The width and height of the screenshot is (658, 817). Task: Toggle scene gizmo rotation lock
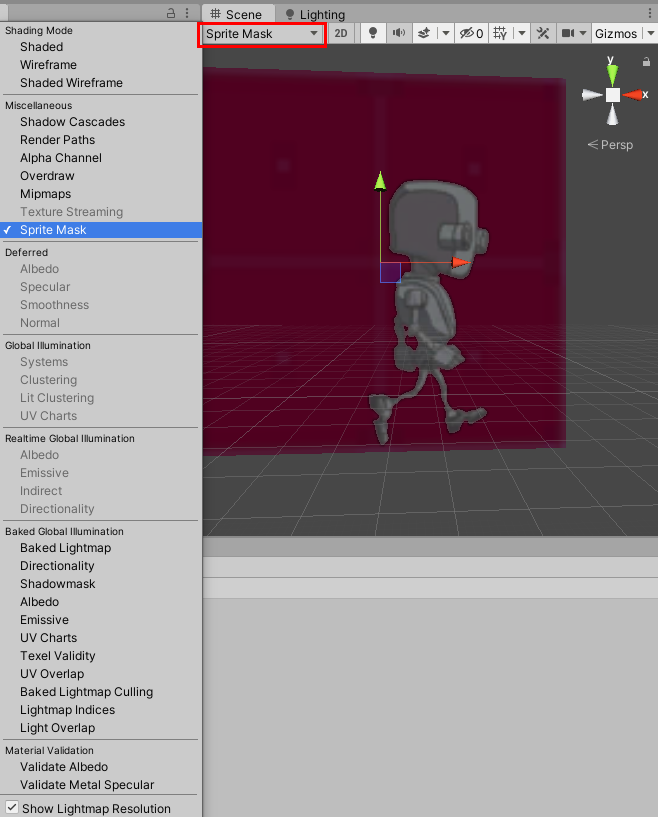point(646,61)
